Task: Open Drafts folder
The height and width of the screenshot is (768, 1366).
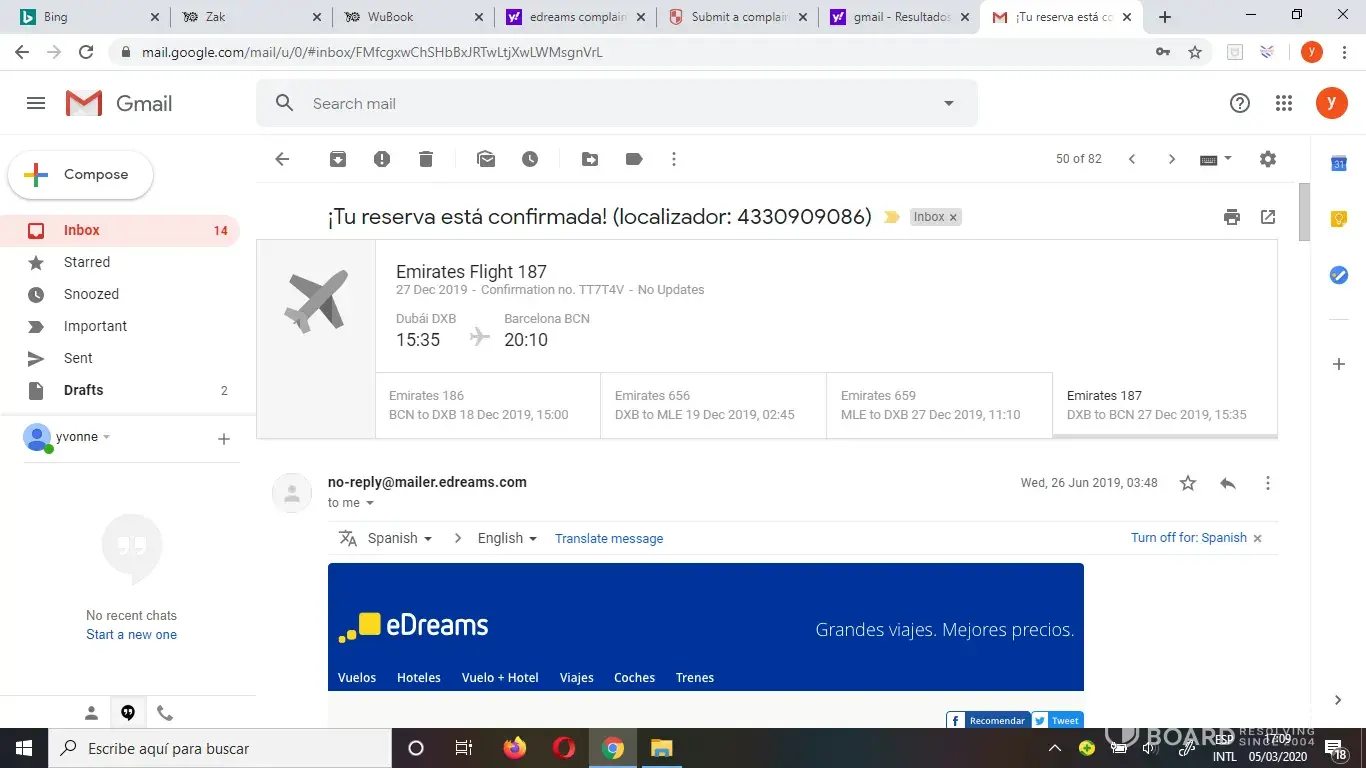Action: point(120,390)
